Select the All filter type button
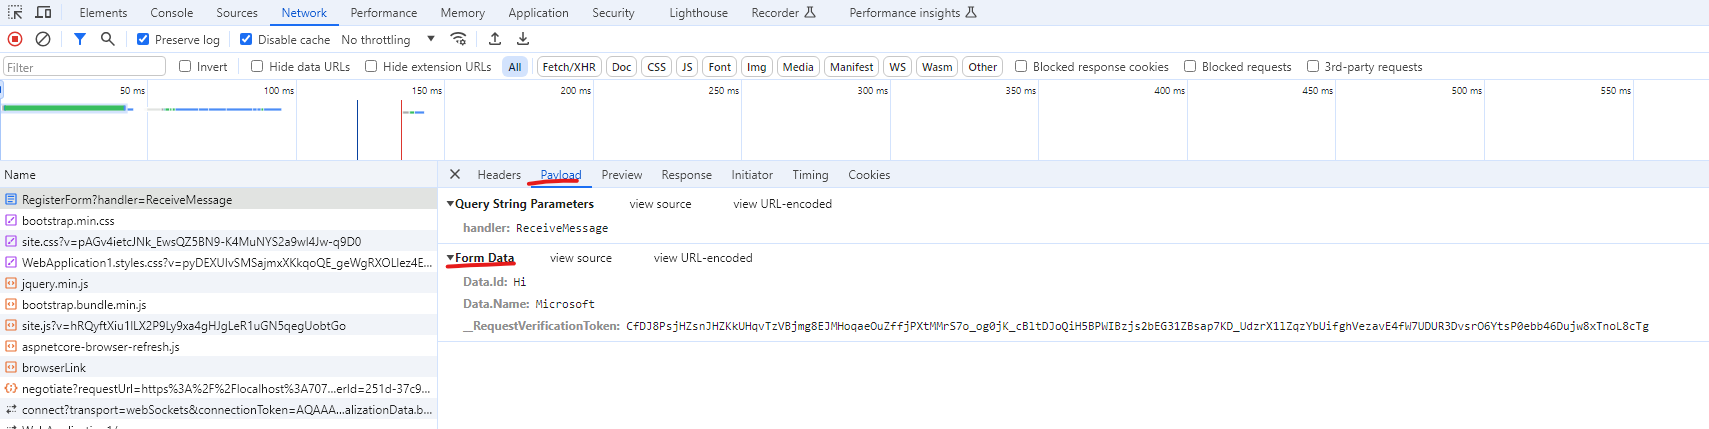This screenshot has height=429, width=1709. tap(515, 67)
